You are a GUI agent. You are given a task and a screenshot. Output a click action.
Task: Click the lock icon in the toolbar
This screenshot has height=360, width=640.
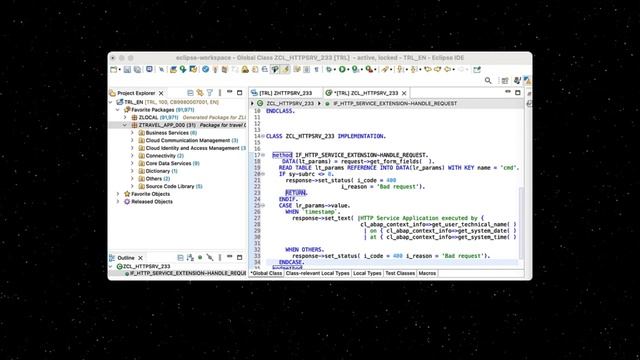pos(245,69)
